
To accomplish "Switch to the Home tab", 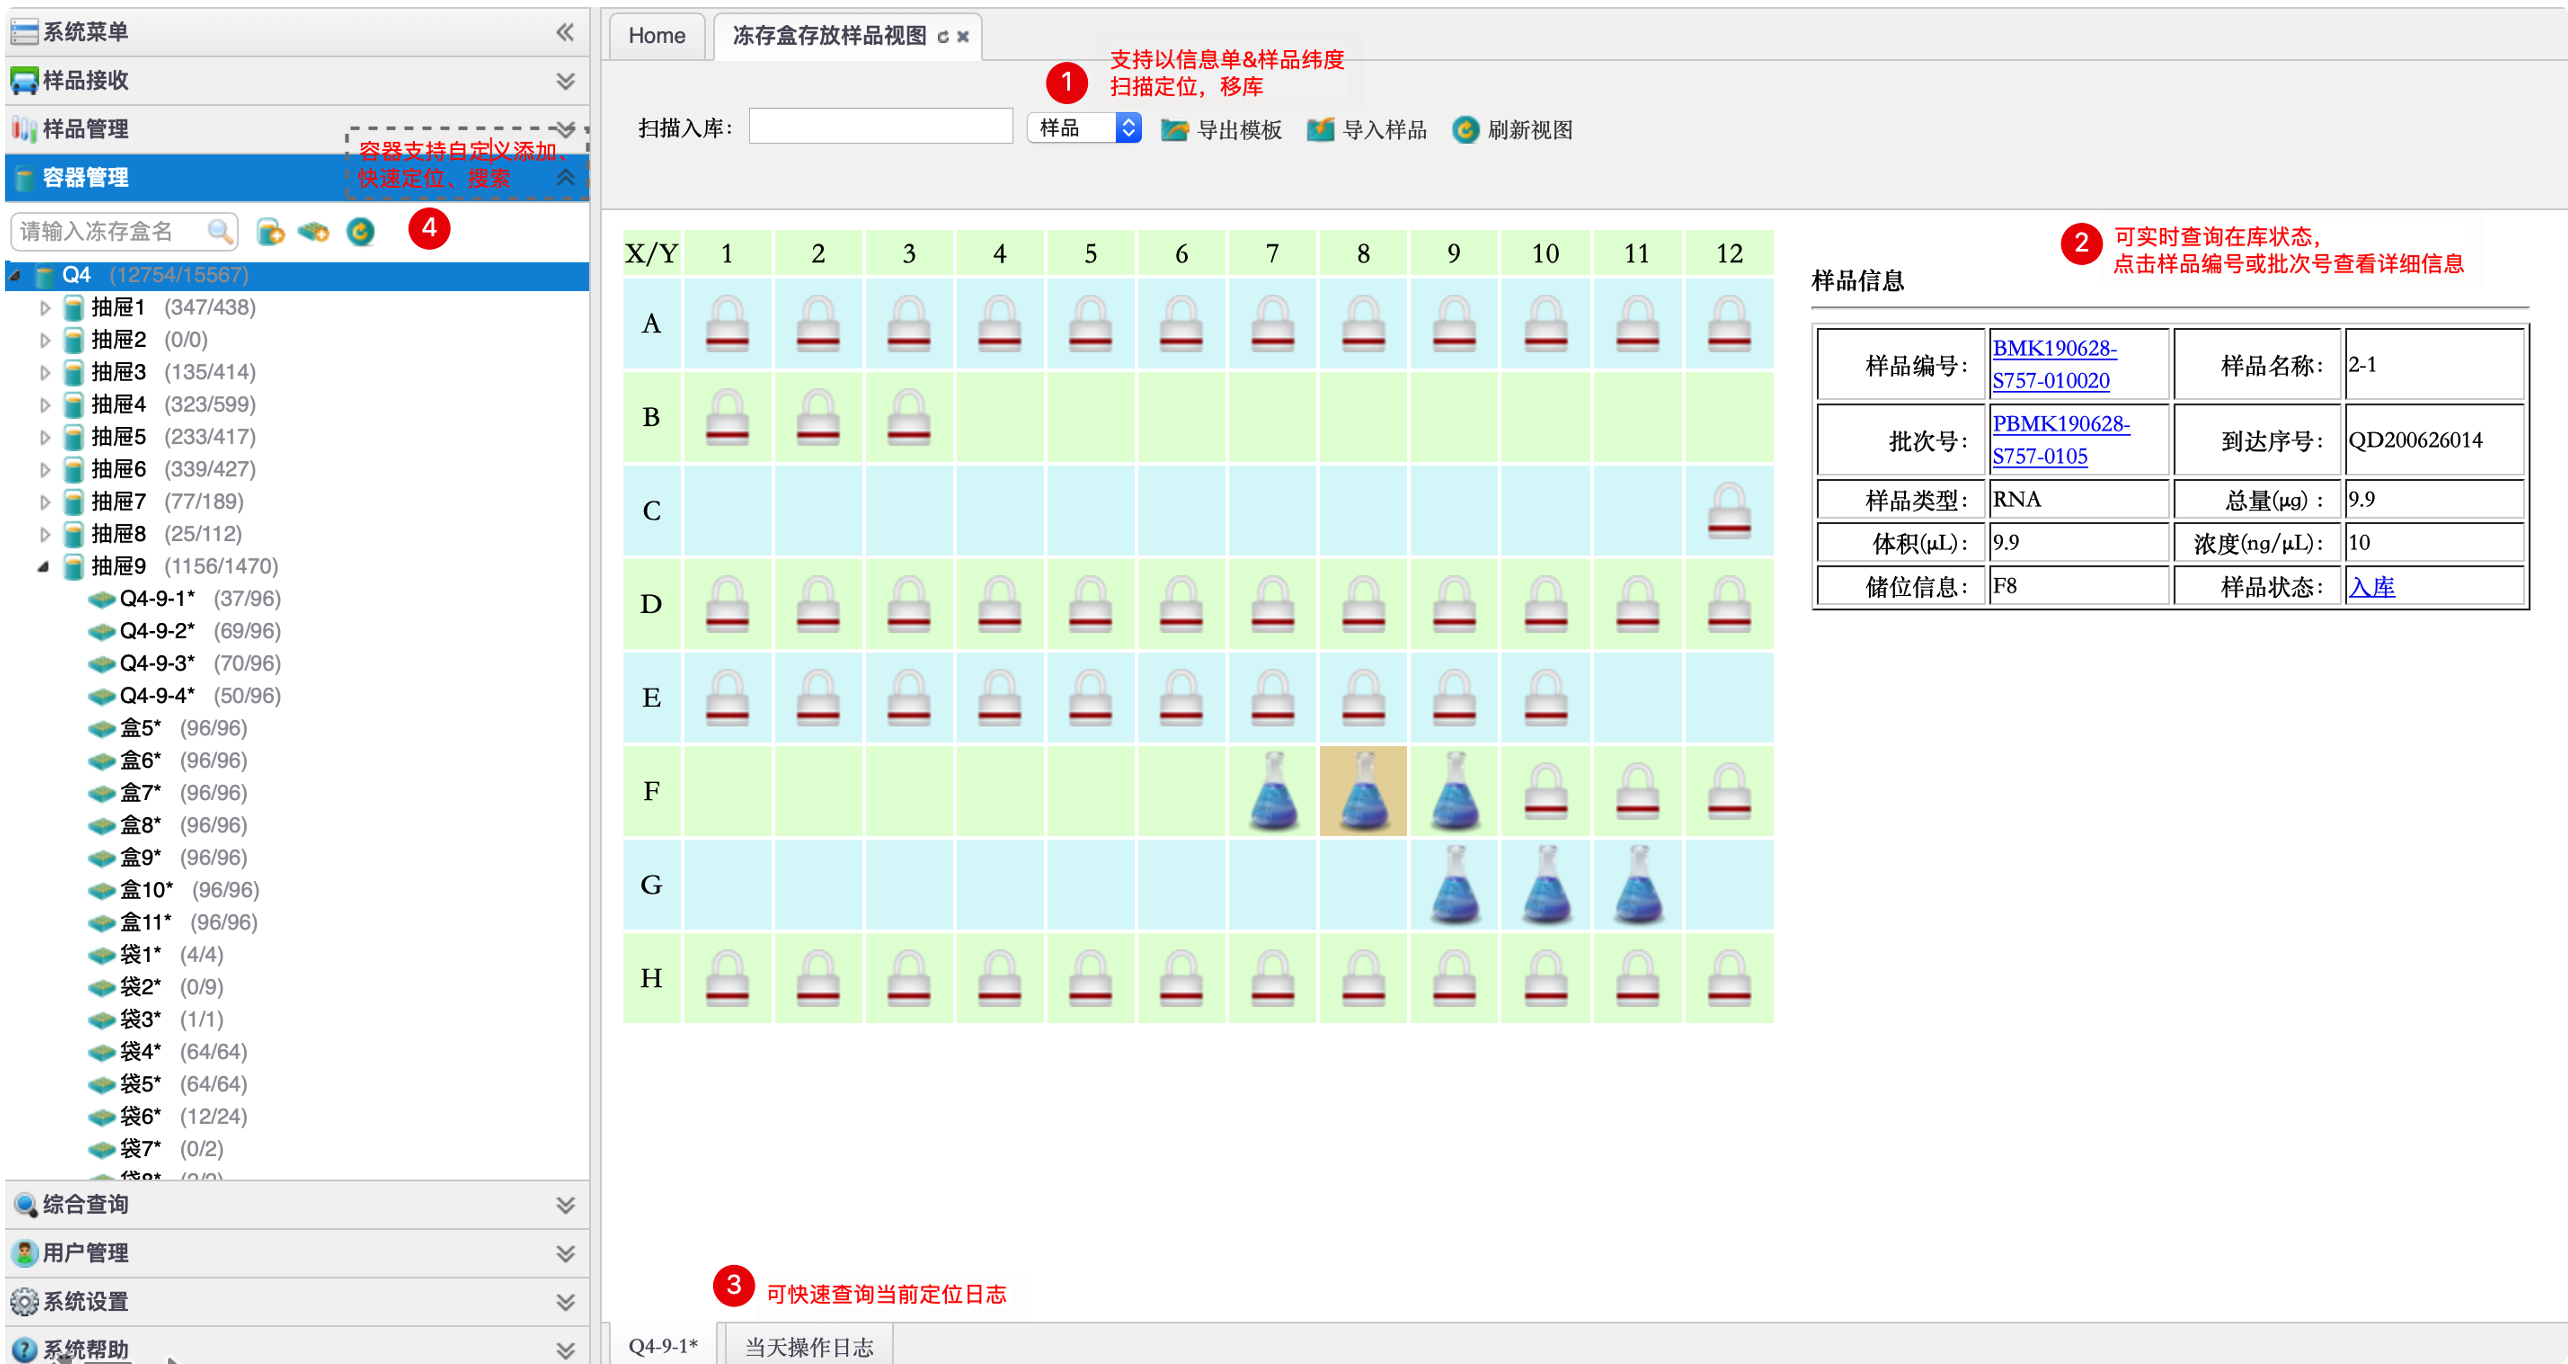I will [x=657, y=36].
